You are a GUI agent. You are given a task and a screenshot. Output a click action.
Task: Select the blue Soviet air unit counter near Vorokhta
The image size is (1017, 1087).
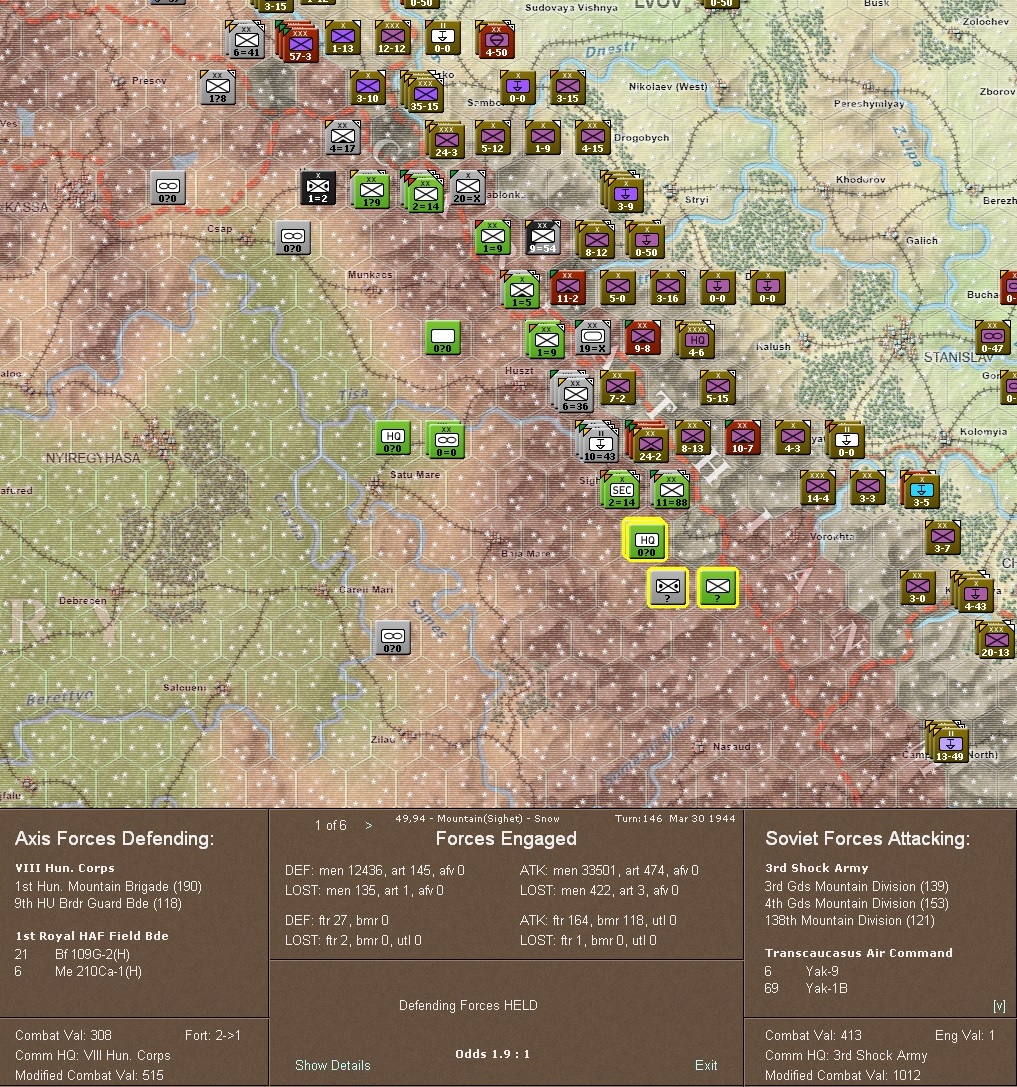point(921,489)
